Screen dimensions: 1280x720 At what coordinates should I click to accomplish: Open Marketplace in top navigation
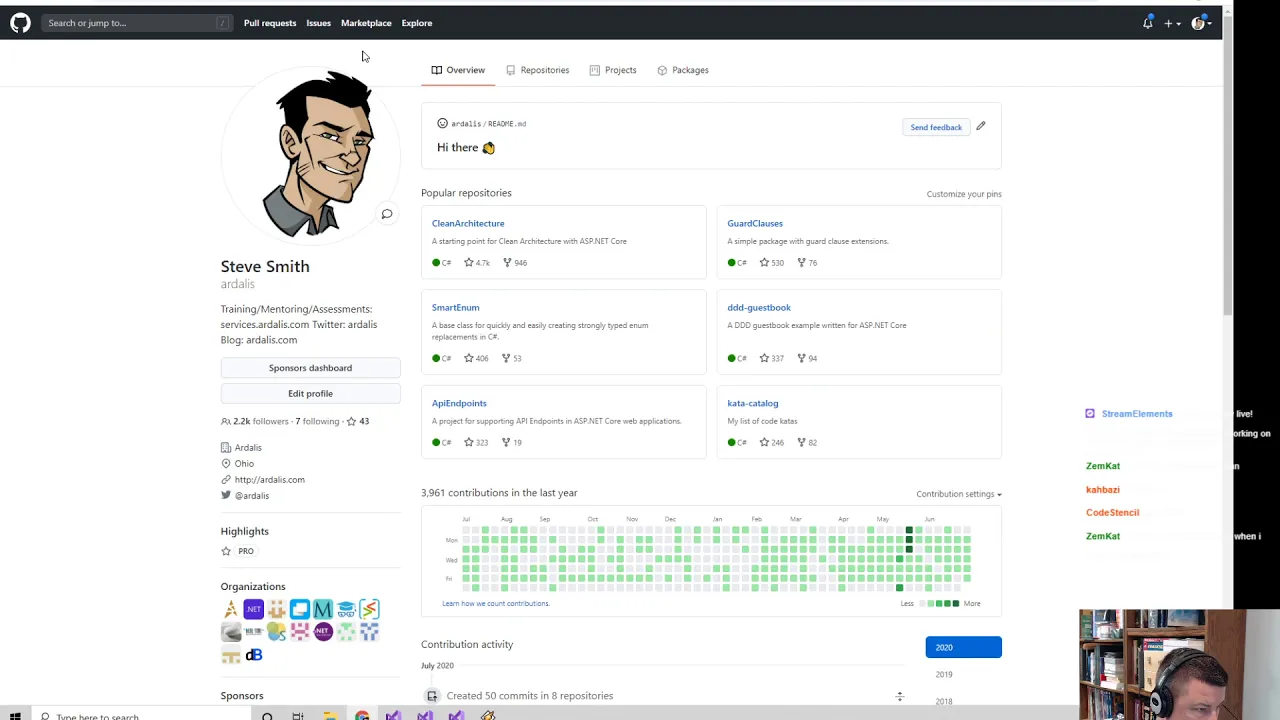click(x=366, y=23)
